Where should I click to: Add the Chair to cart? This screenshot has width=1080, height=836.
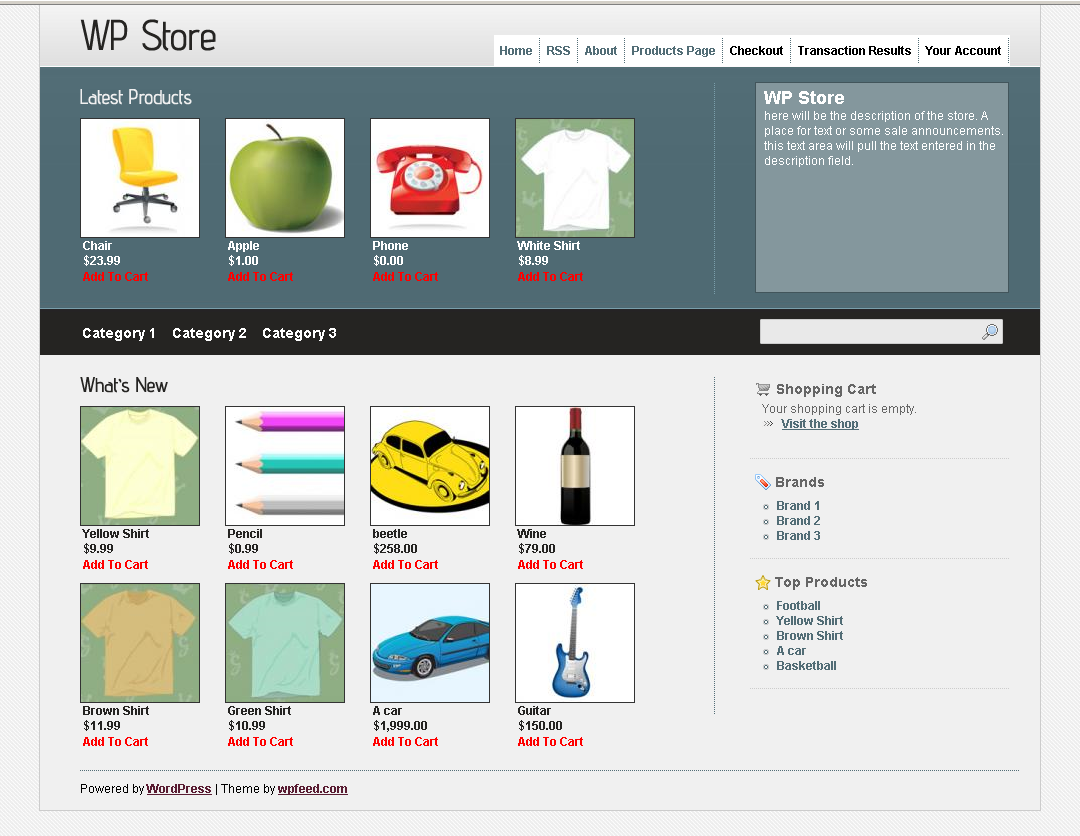115,277
